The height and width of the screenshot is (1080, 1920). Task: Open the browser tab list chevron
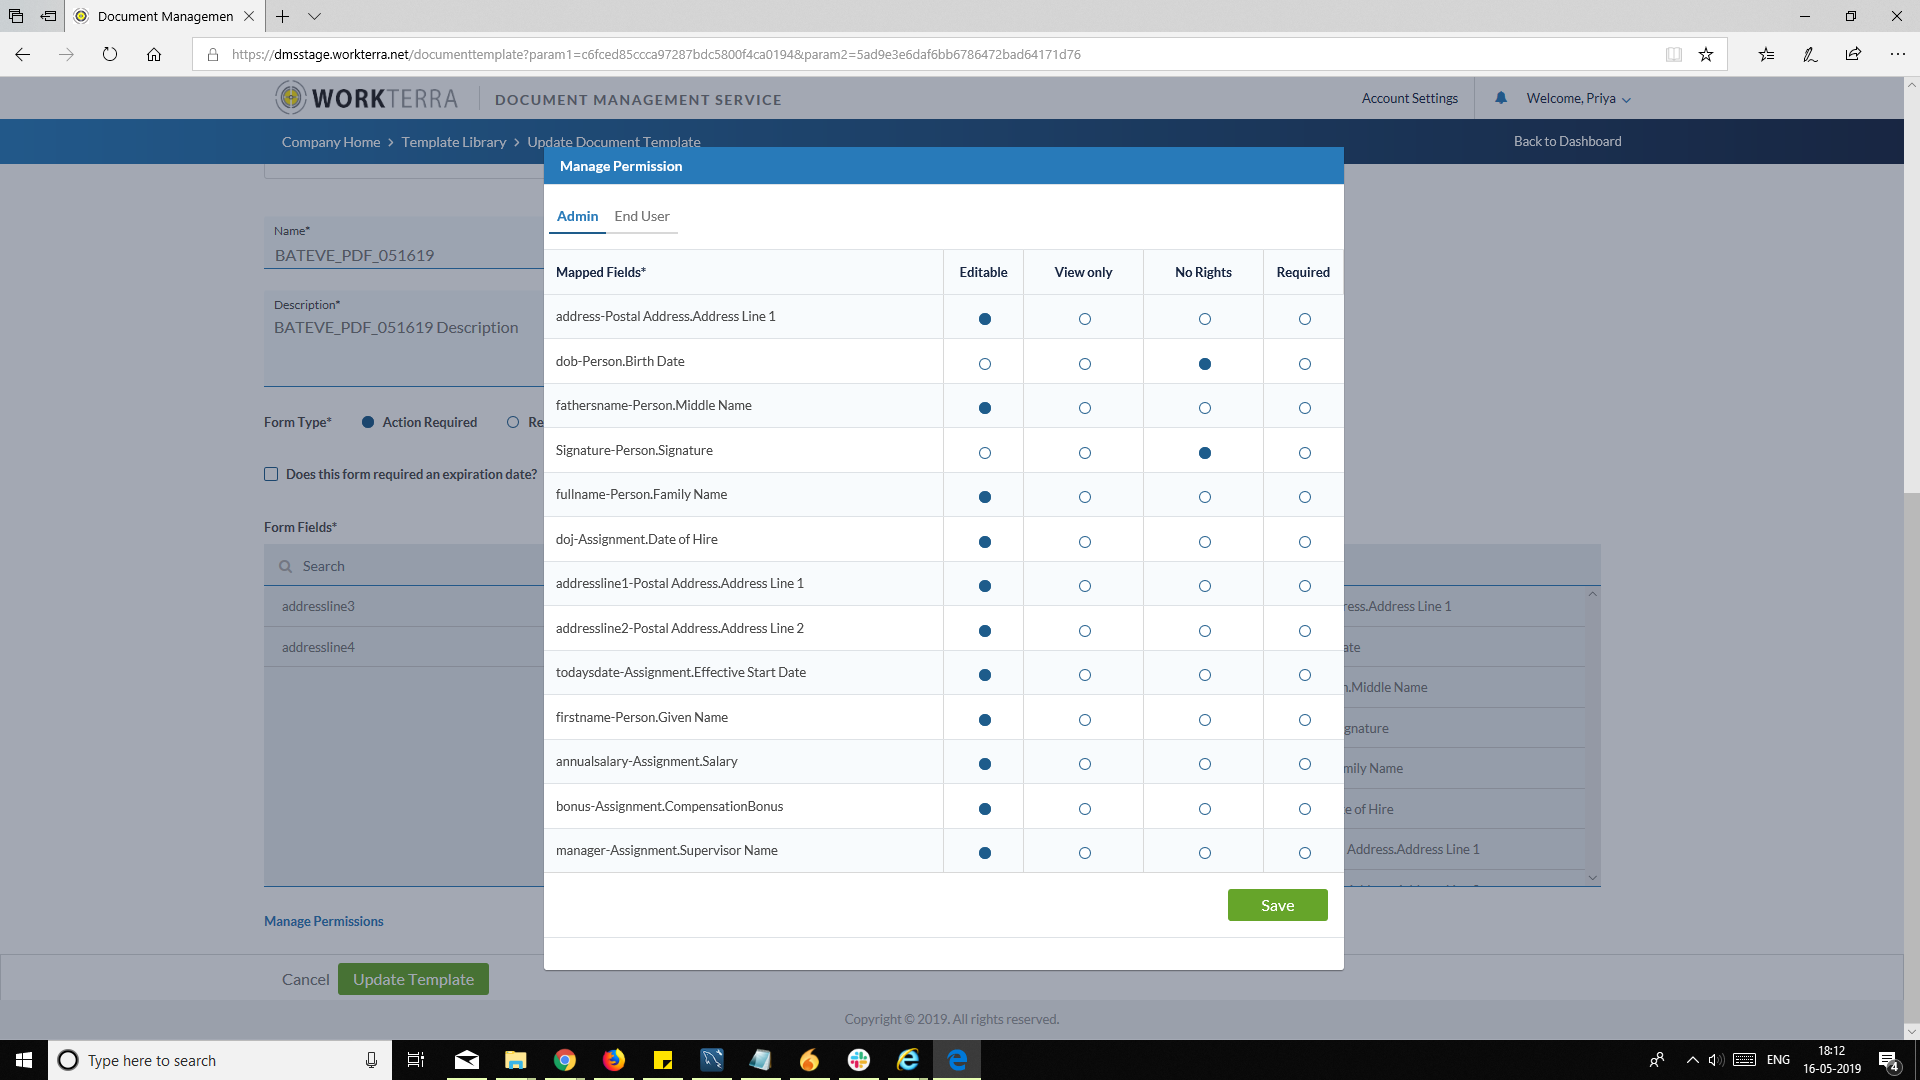[314, 16]
